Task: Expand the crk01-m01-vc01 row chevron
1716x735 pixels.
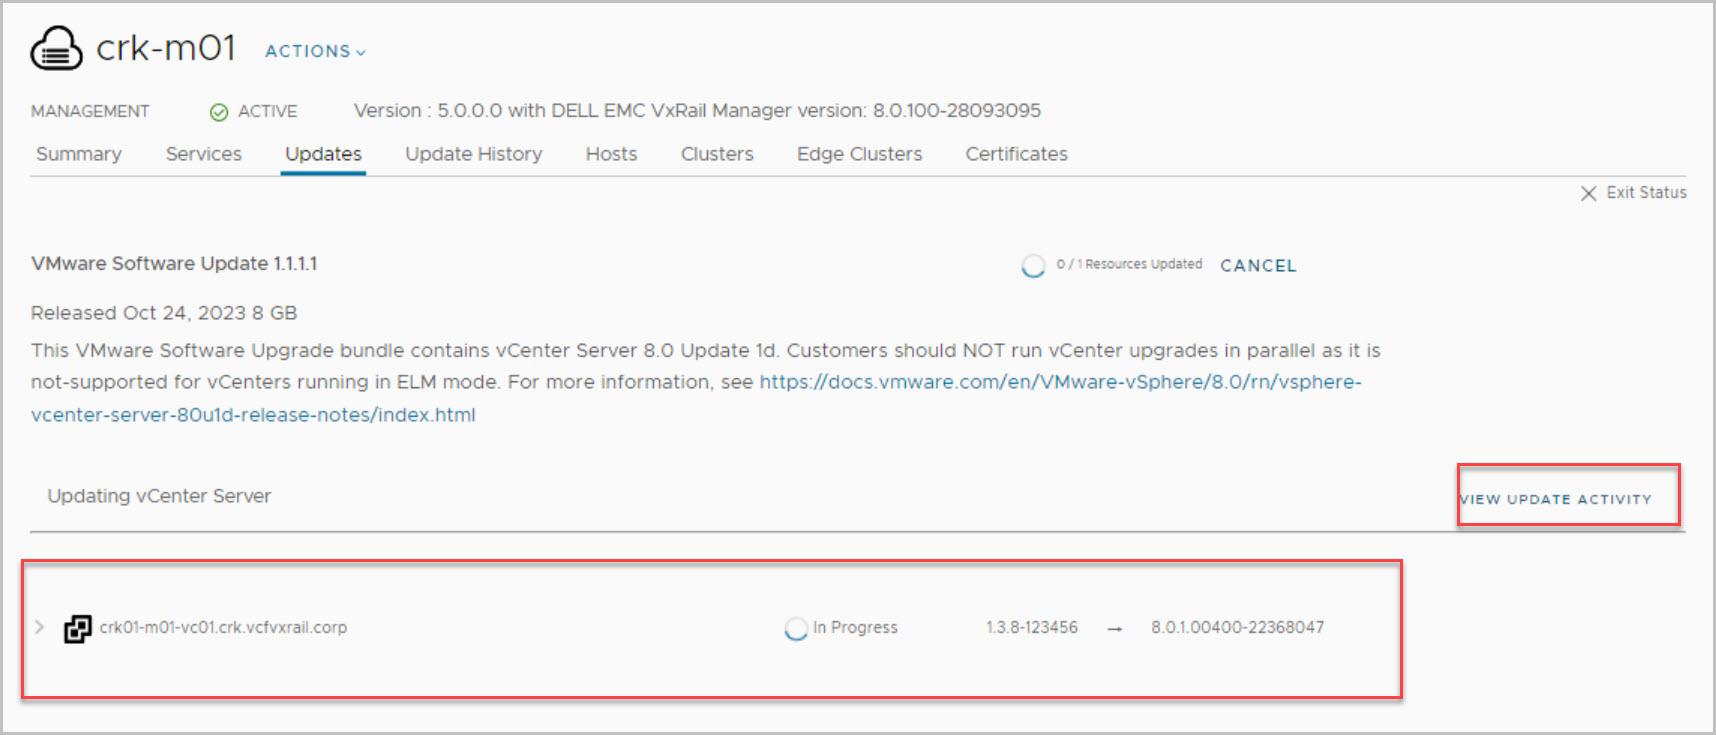Action: click(x=39, y=627)
